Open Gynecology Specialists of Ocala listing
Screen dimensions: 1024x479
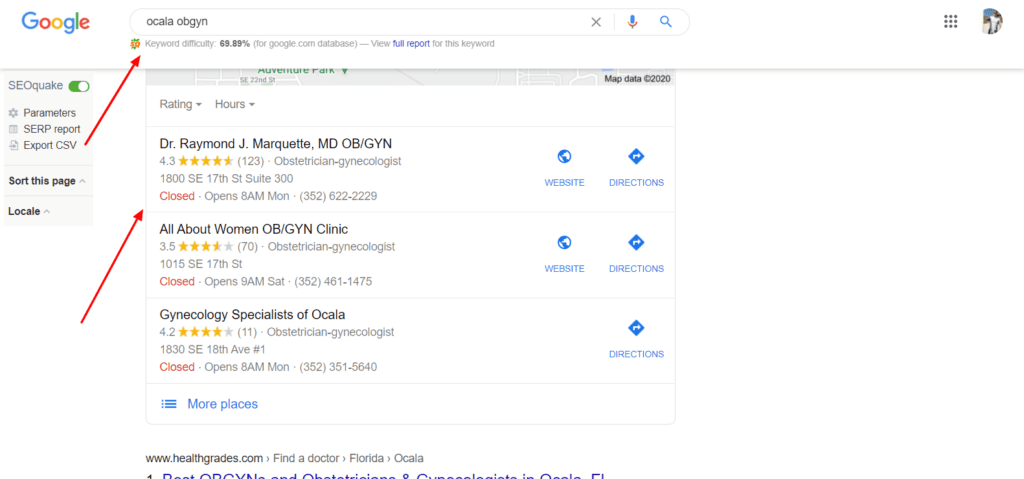click(252, 314)
